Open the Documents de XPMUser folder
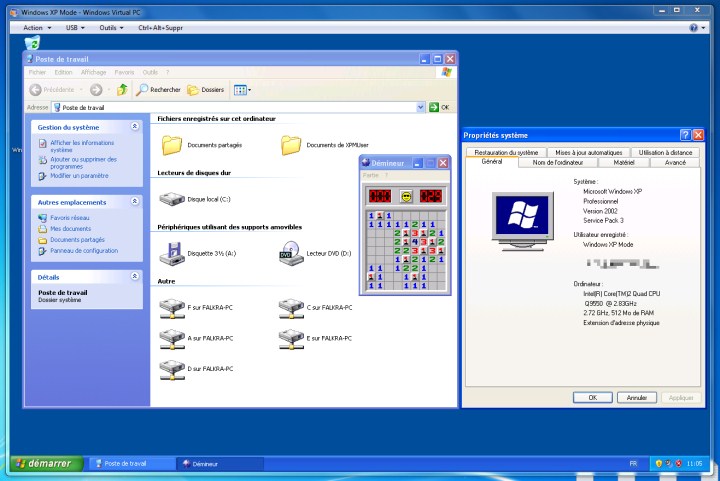 (291, 145)
